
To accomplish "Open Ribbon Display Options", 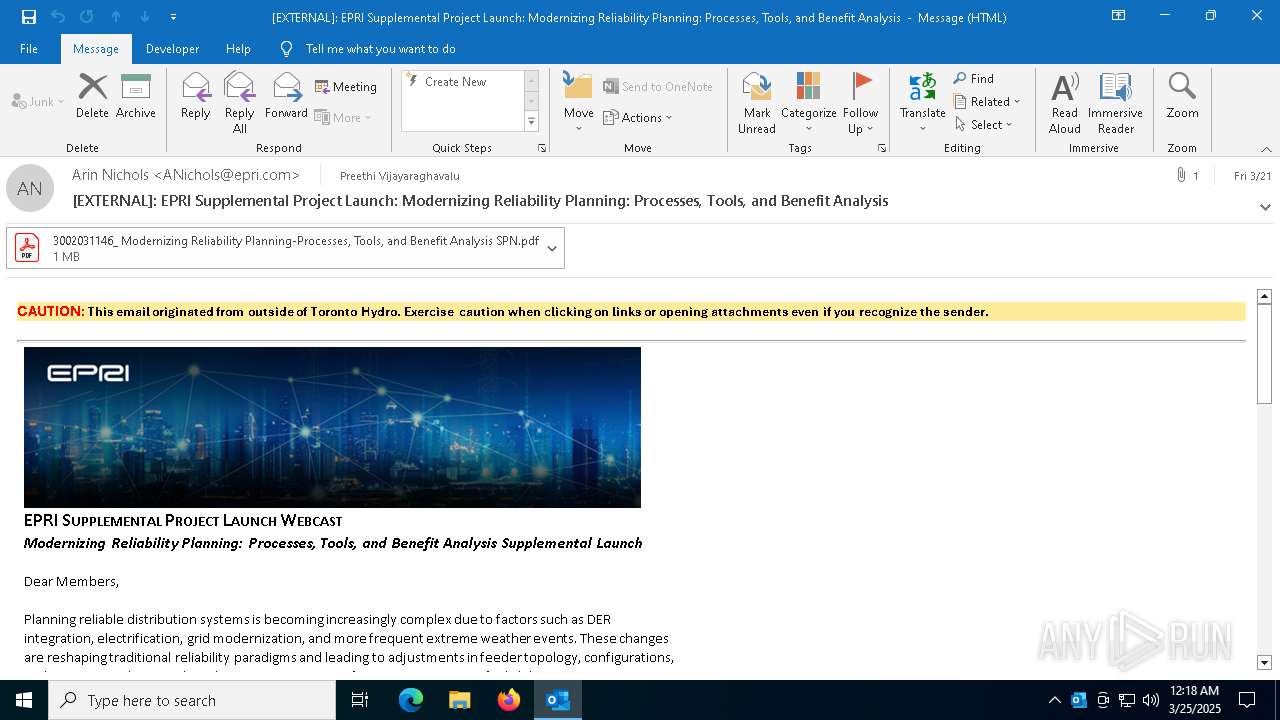I will [1118, 16].
